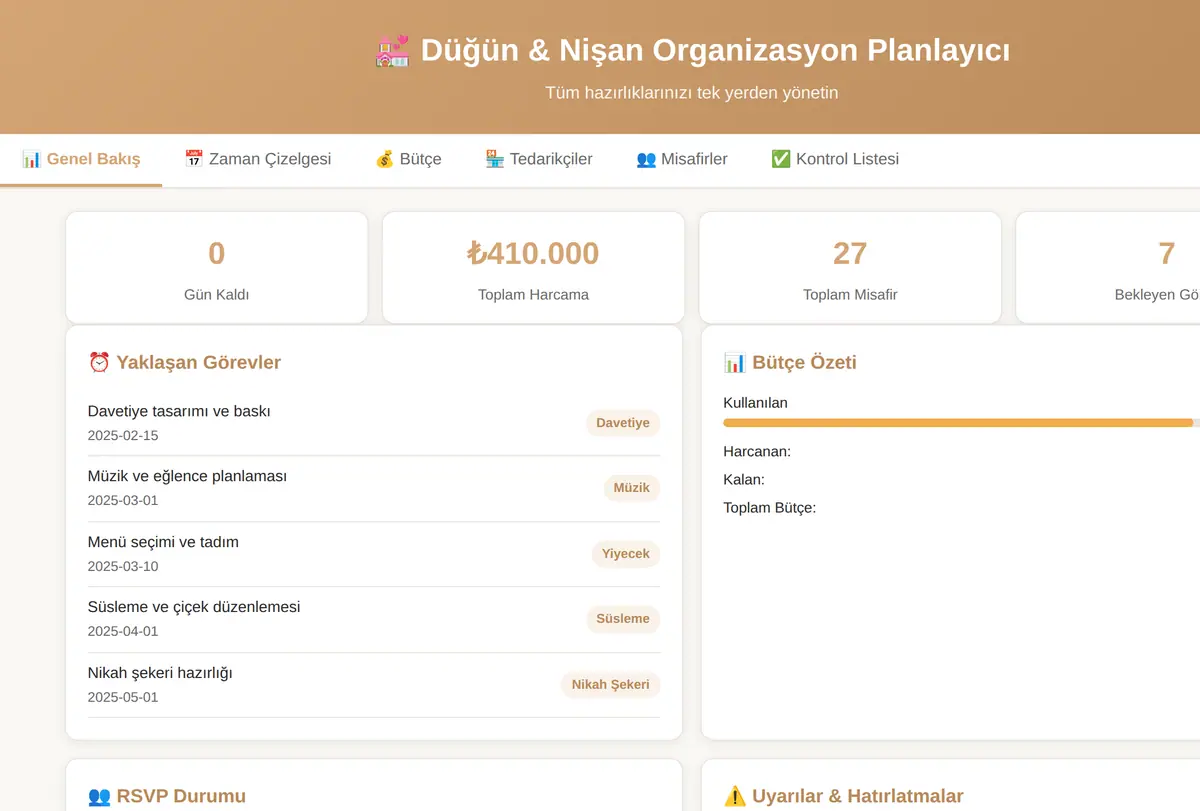Viewport: 1200px width, 811px height.
Task: Select the Gün Kaldı stat card
Action: (x=217, y=267)
